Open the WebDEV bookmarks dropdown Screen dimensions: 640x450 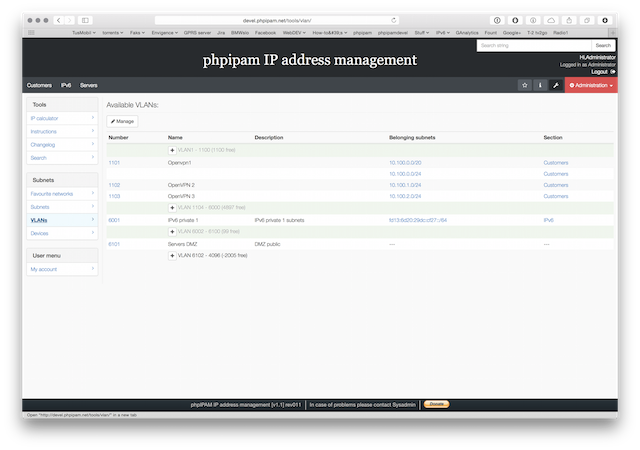(294, 33)
